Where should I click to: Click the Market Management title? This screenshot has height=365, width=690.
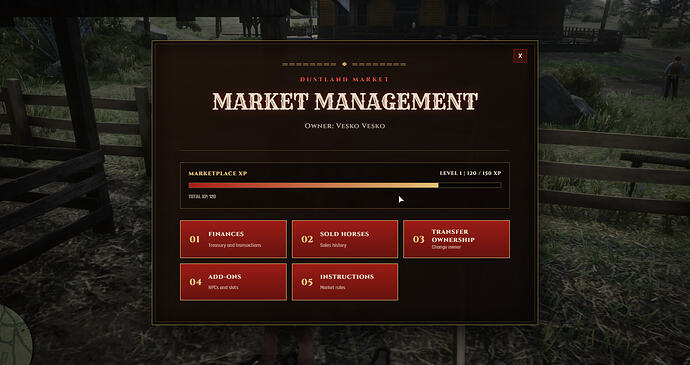(x=345, y=101)
